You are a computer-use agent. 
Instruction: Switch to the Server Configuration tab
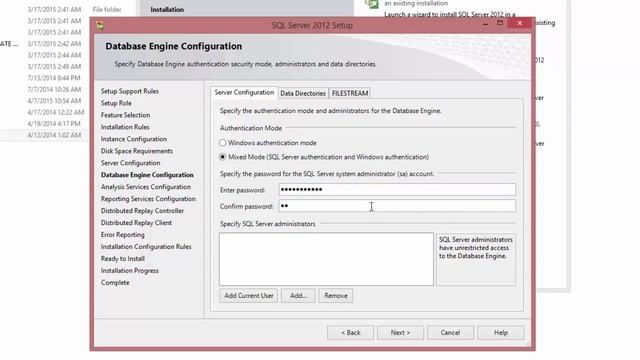[x=244, y=93]
